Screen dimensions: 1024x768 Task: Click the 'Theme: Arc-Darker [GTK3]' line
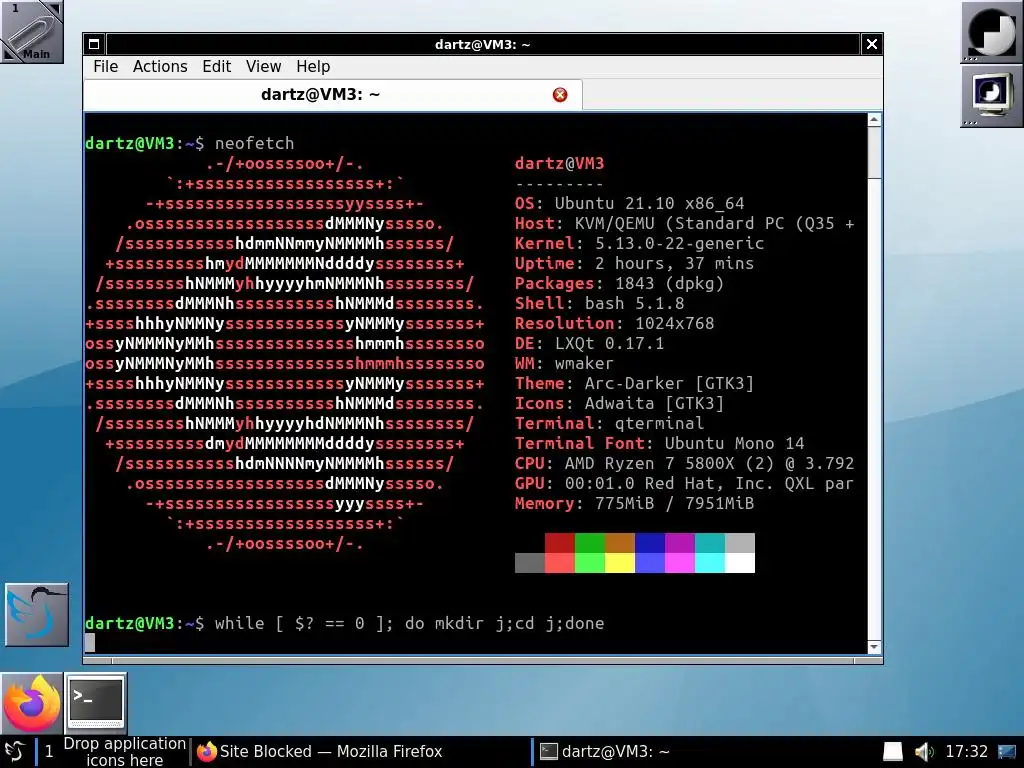pos(634,383)
